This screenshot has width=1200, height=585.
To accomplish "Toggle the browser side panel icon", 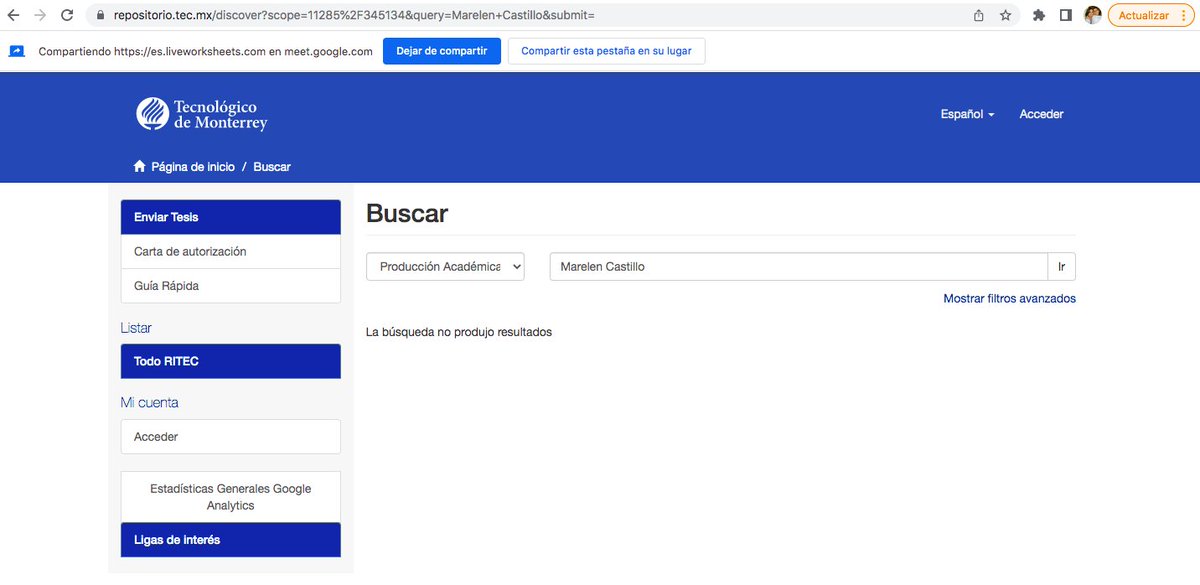I will [1066, 16].
